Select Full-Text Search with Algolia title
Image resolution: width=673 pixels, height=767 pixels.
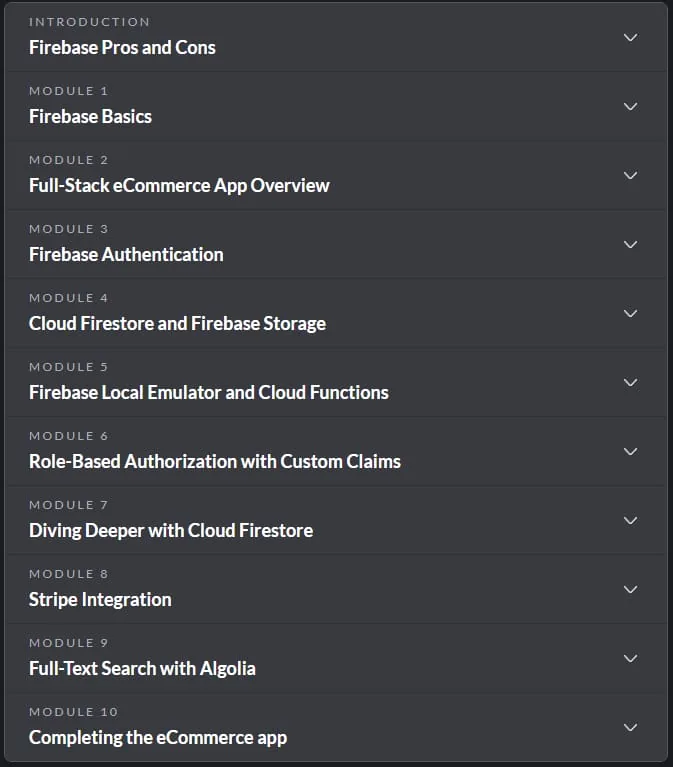point(142,669)
